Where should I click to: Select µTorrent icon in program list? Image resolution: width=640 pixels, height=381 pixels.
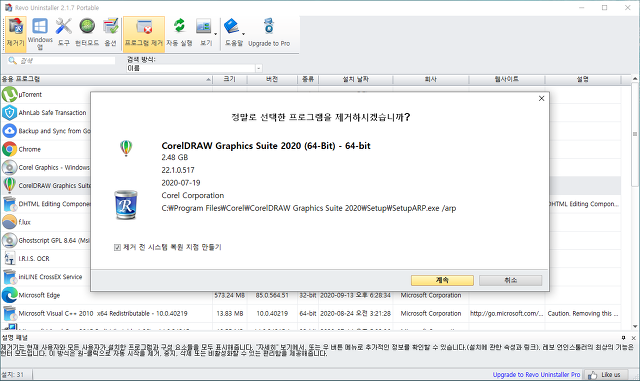9,94
